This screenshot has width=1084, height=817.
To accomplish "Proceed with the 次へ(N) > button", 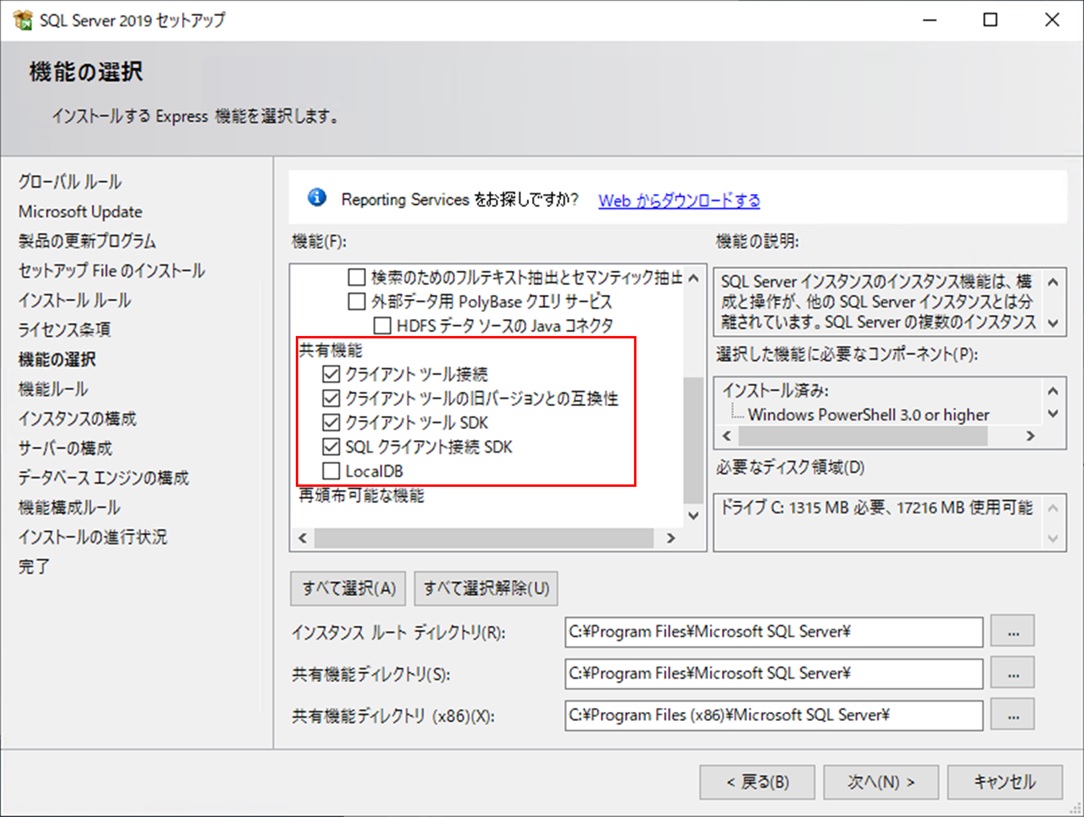I will 878,782.
